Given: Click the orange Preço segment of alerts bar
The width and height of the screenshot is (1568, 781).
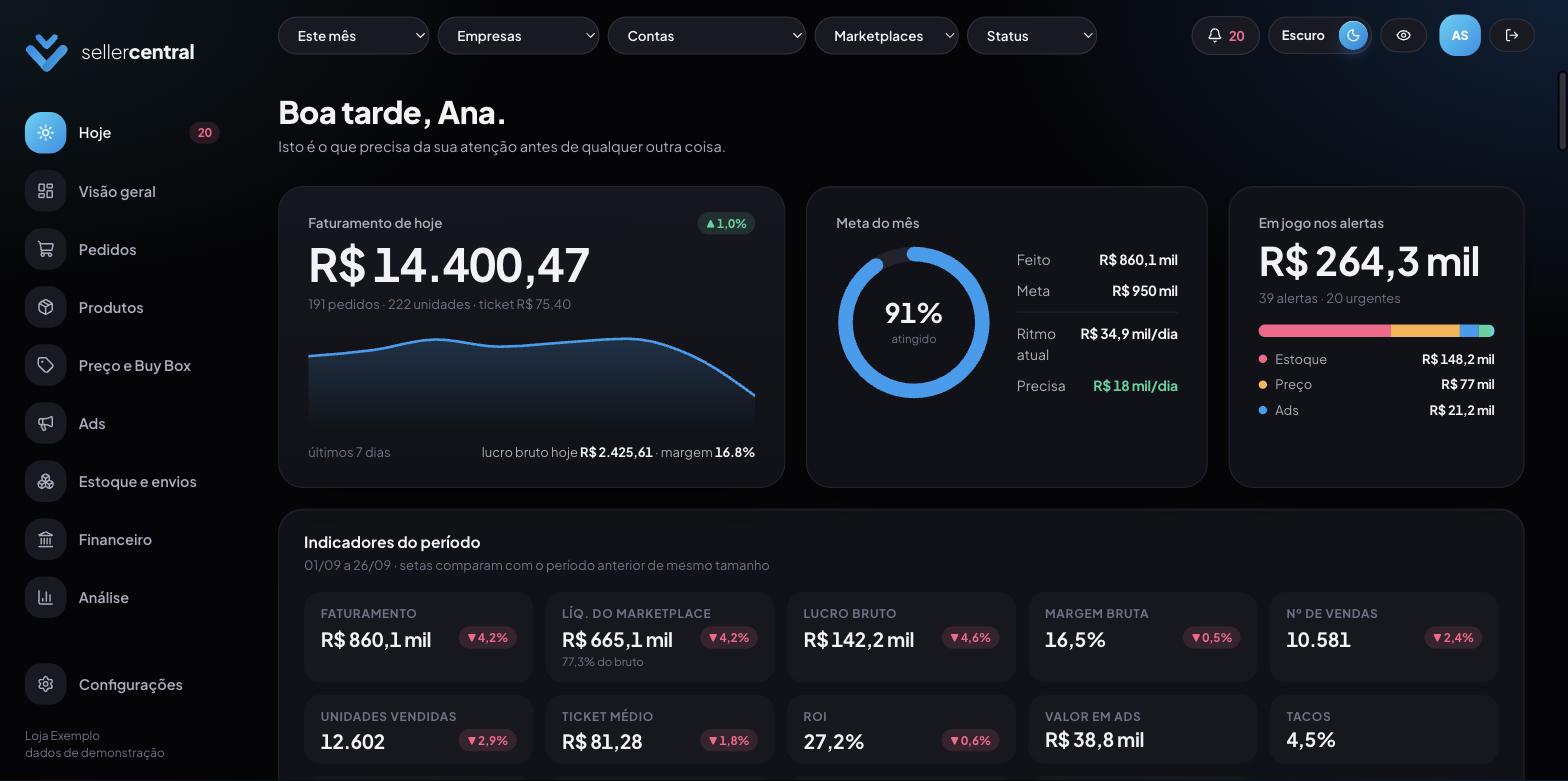Looking at the screenshot, I should click(1425, 331).
